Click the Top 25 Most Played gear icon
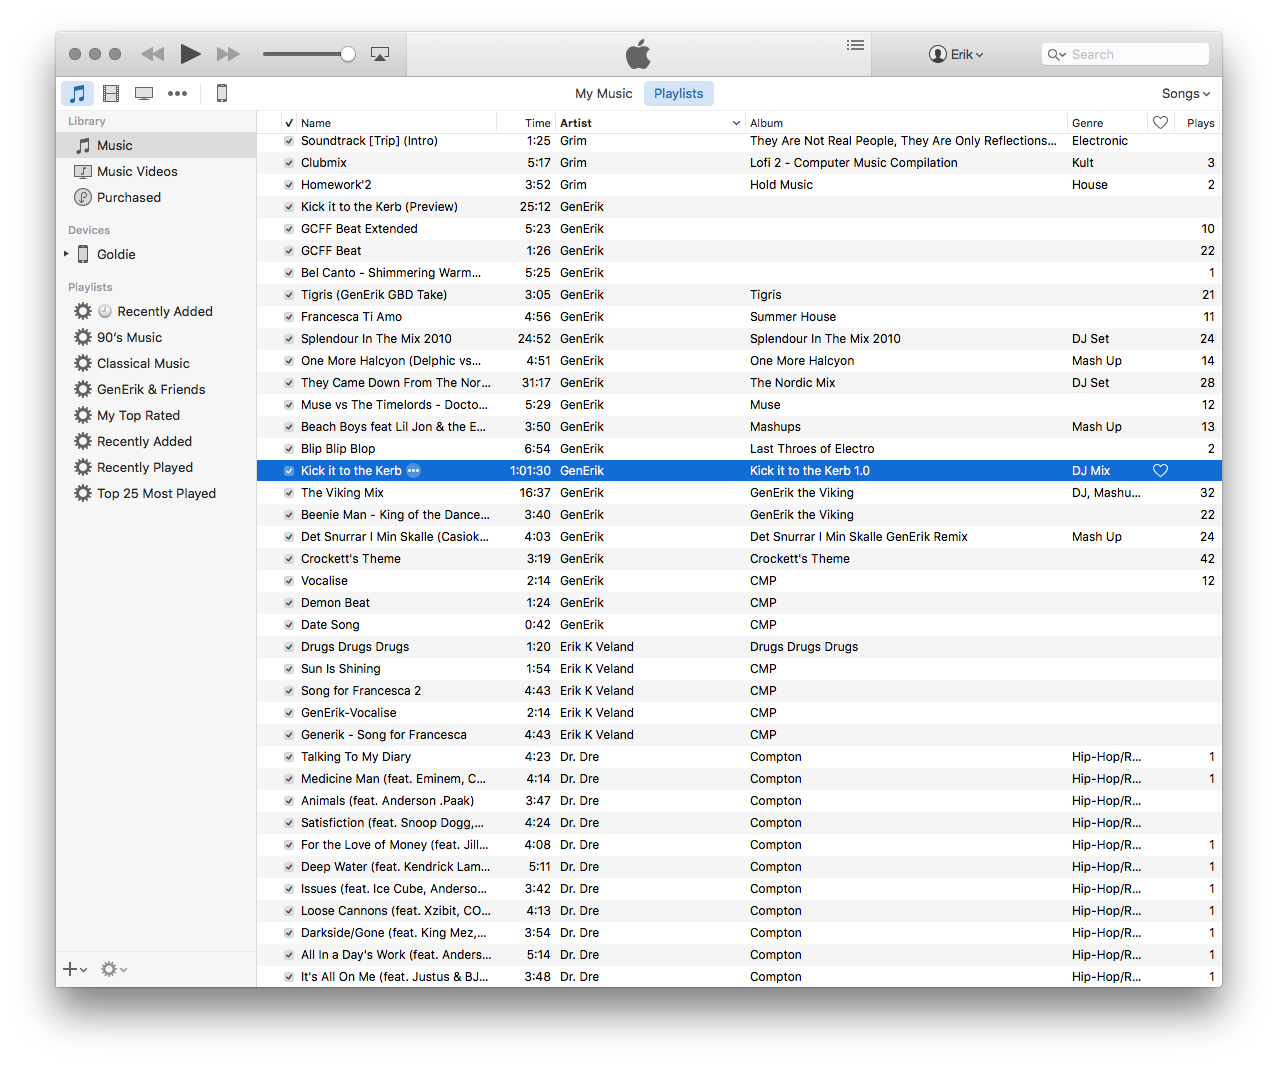 pyautogui.click(x=83, y=493)
